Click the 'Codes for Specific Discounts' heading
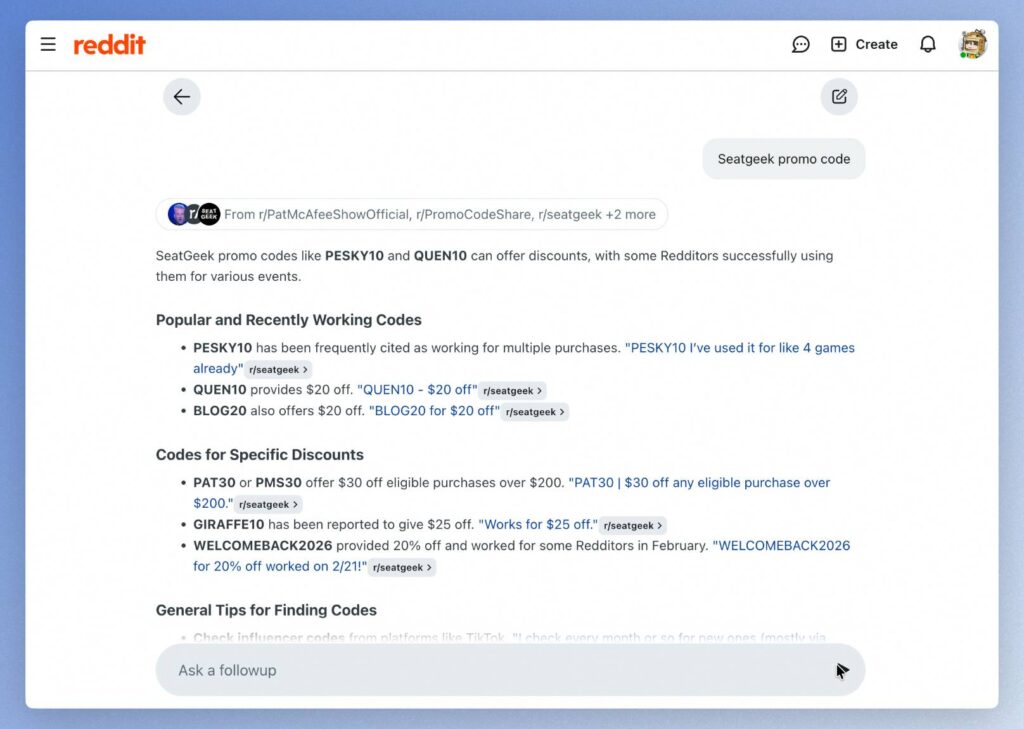This screenshot has height=729, width=1024. point(259,455)
